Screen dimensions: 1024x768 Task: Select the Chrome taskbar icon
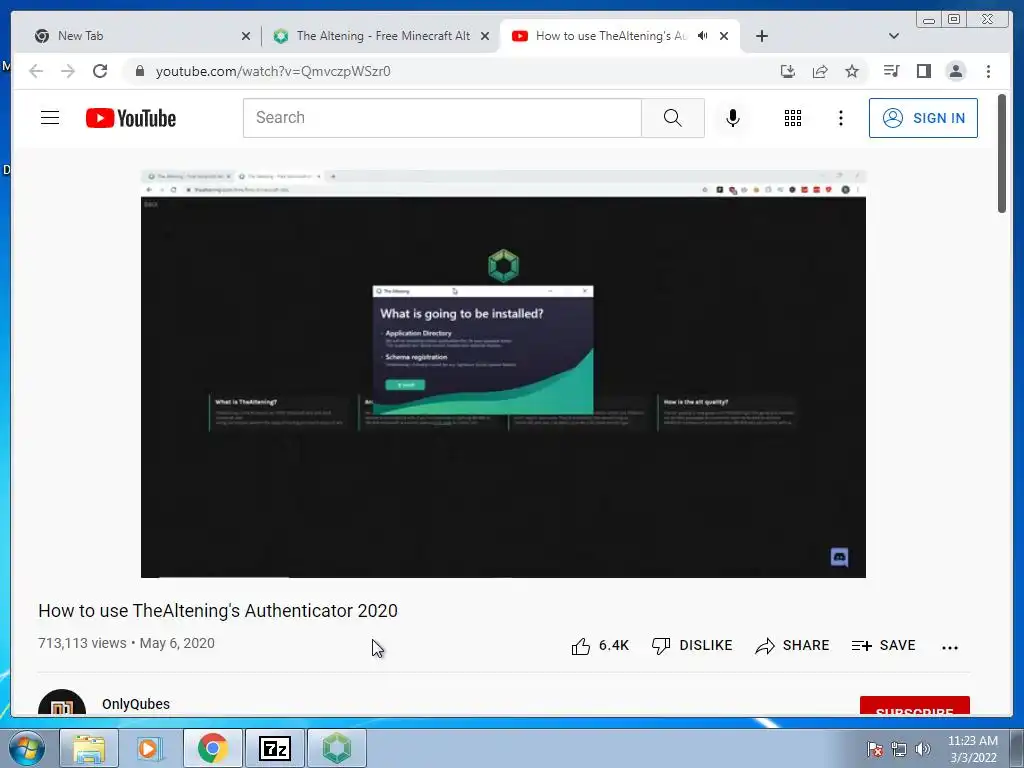pos(212,748)
